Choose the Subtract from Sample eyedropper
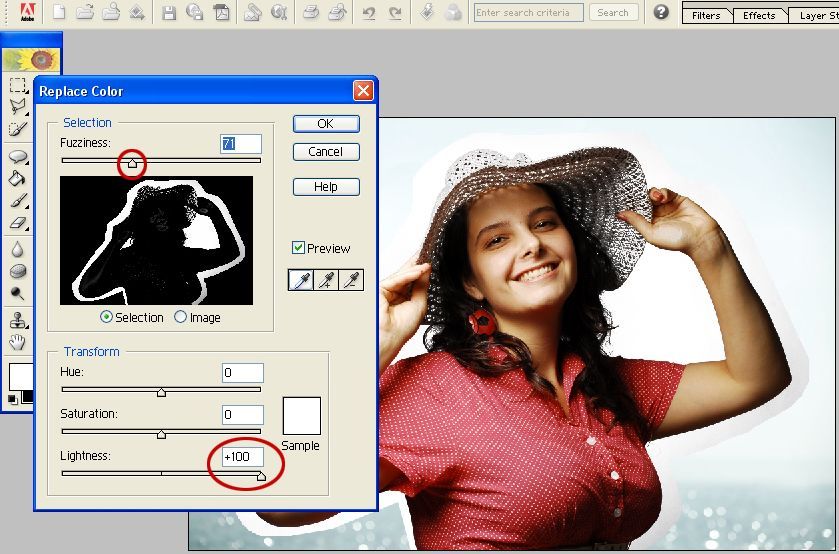The height and width of the screenshot is (554, 839). pos(351,280)
